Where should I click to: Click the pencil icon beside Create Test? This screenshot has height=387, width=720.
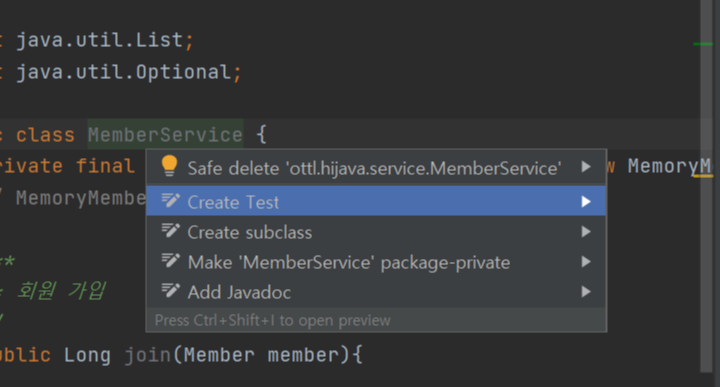point(170,200)
